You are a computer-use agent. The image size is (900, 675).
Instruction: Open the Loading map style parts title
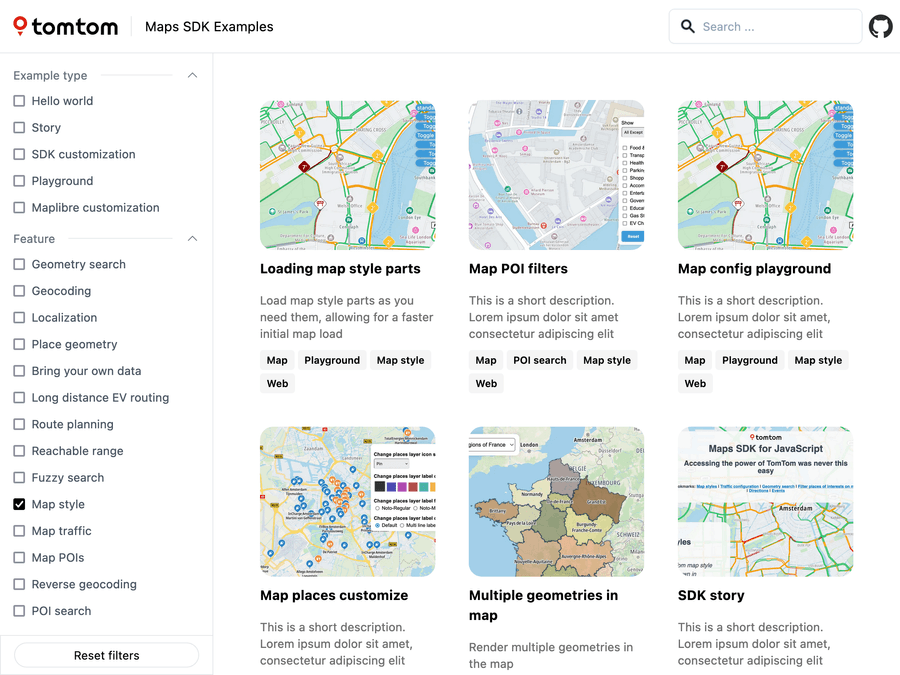point(340,269)
